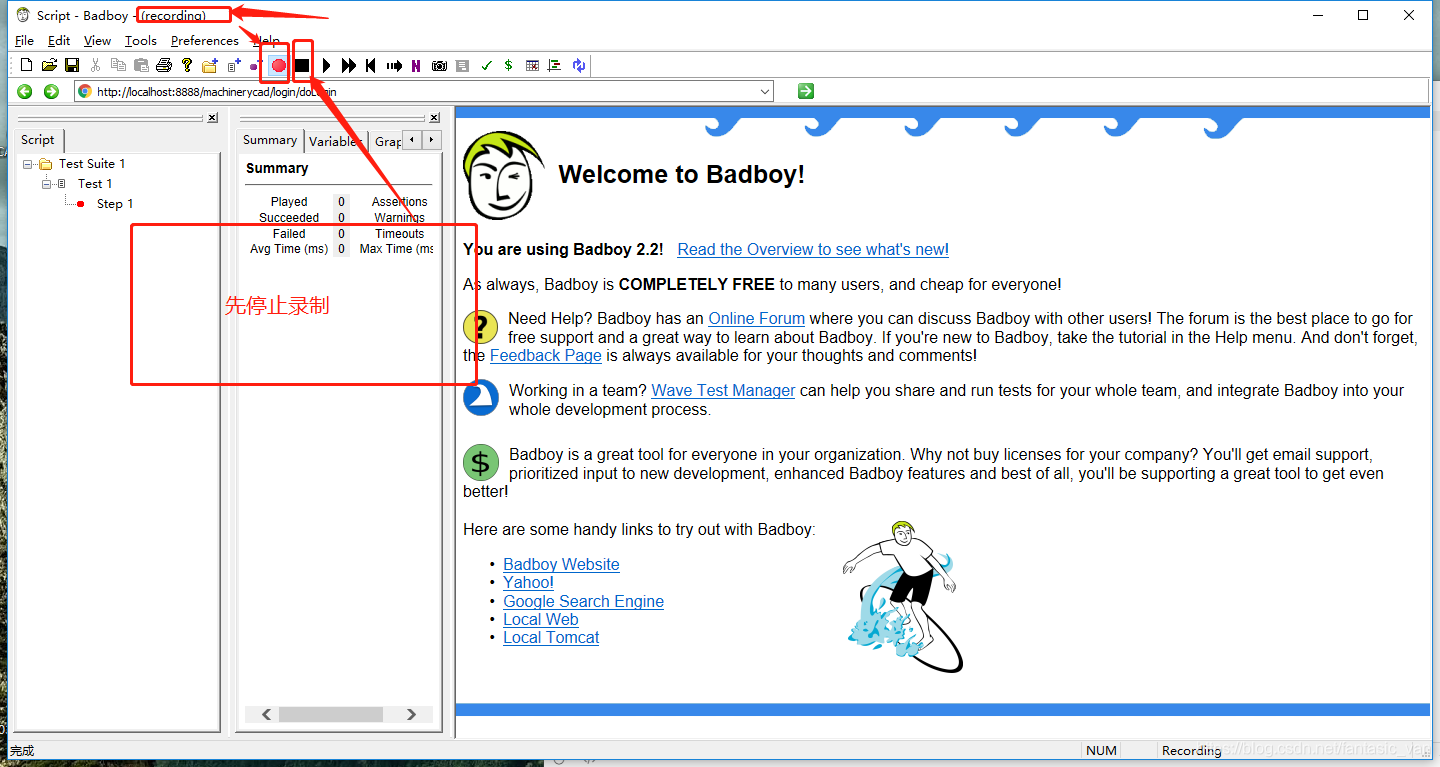Click the graph bars toolbar icon
1440x767 pixels.
(x=555, y=65)
